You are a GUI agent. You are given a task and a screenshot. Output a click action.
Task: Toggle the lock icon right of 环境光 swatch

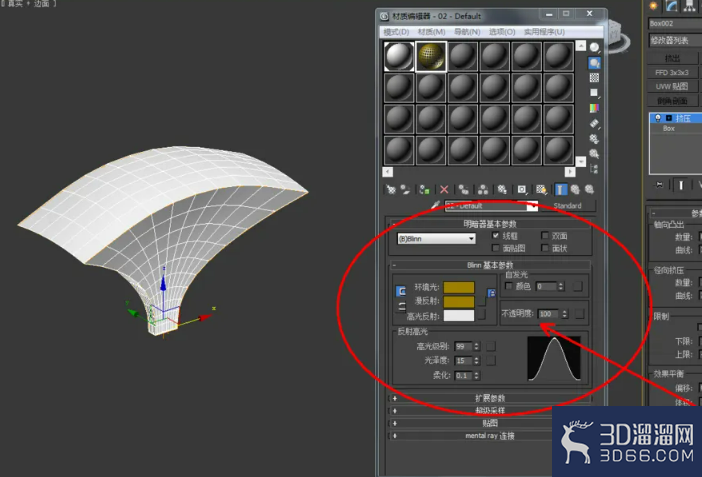pyautogui.click(x=492, y=293)
